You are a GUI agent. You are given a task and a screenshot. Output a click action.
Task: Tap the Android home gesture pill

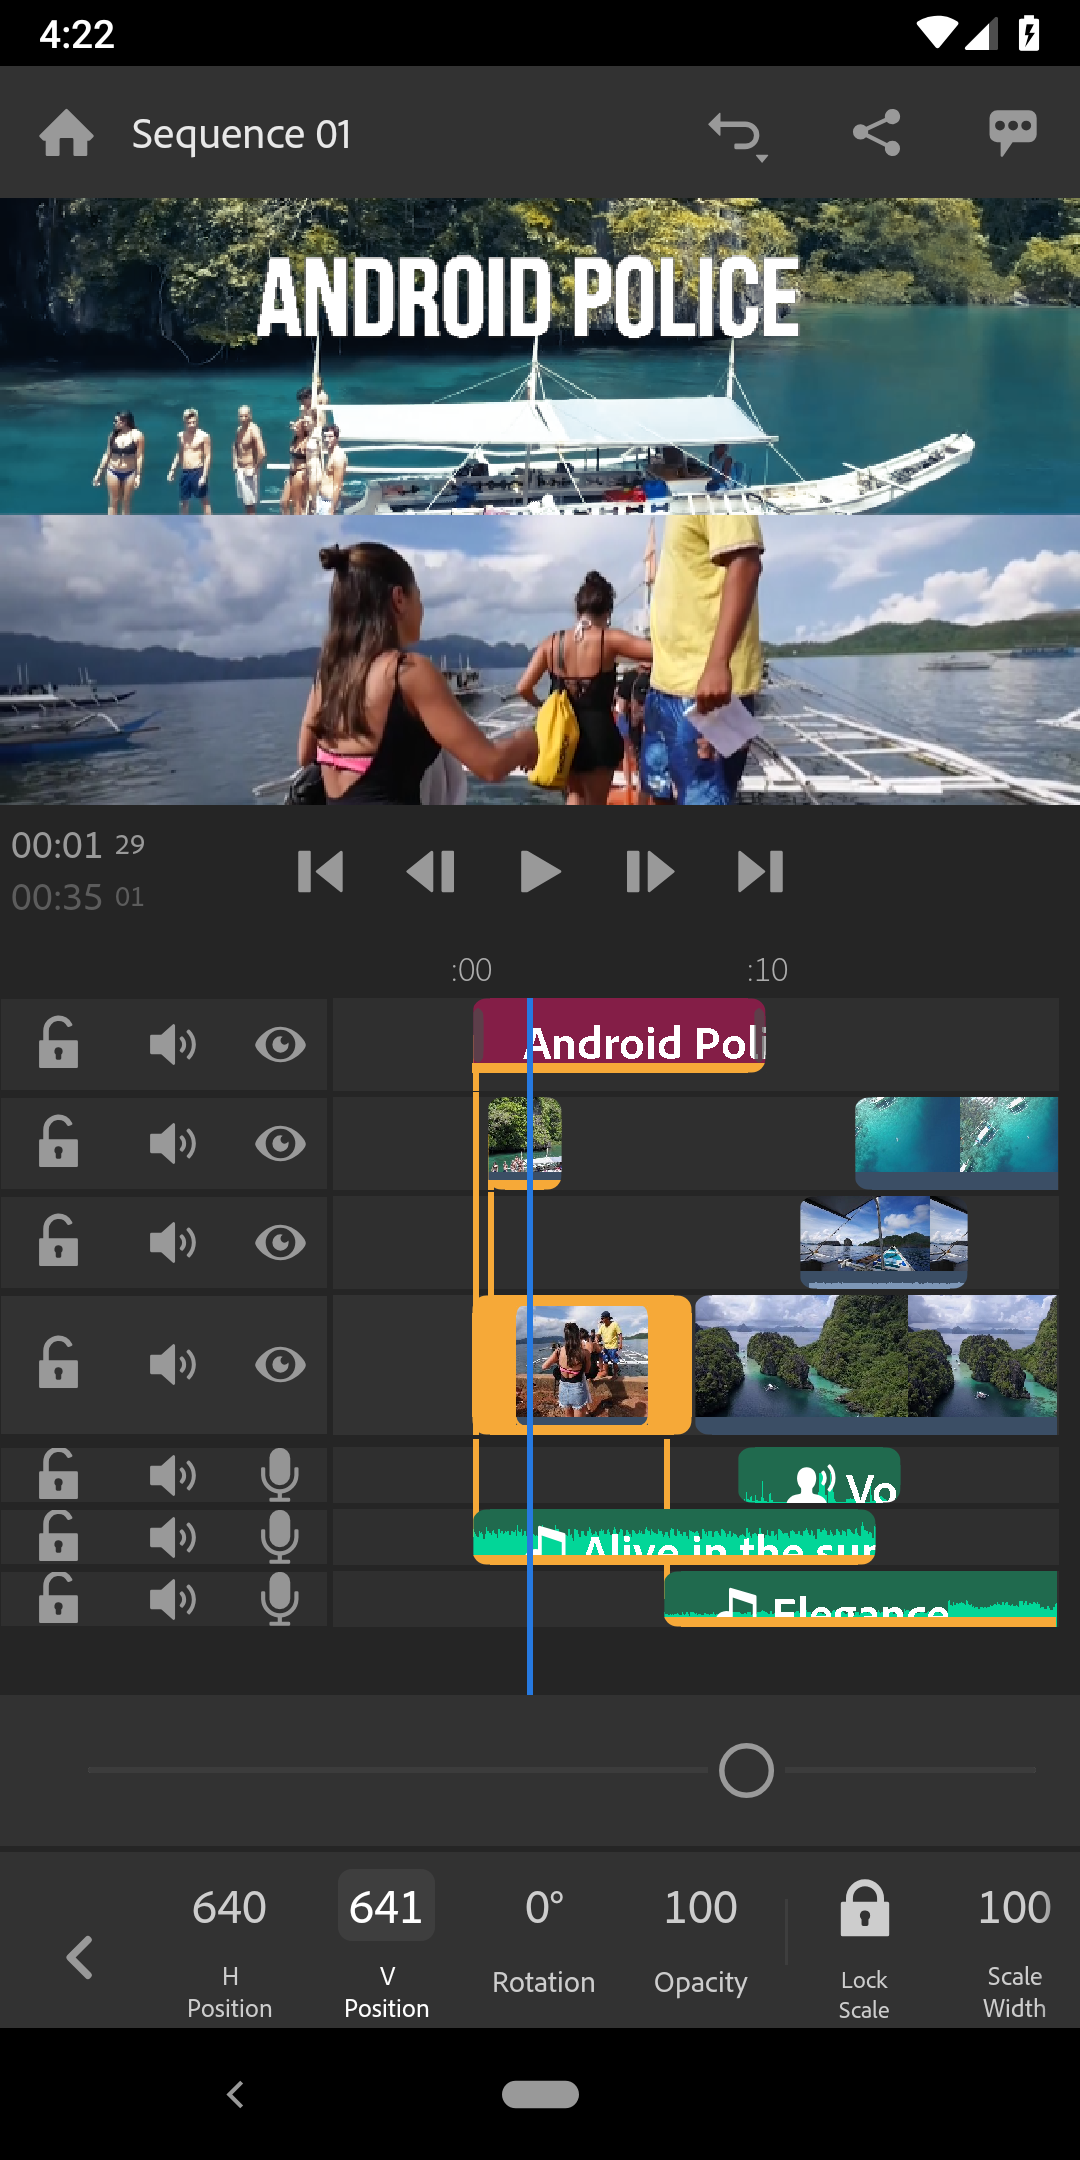(x=540, y=2094)
